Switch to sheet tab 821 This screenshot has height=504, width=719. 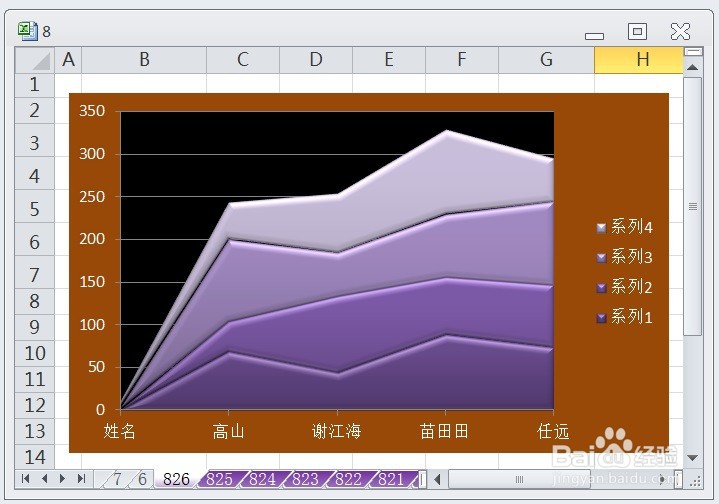391,479
